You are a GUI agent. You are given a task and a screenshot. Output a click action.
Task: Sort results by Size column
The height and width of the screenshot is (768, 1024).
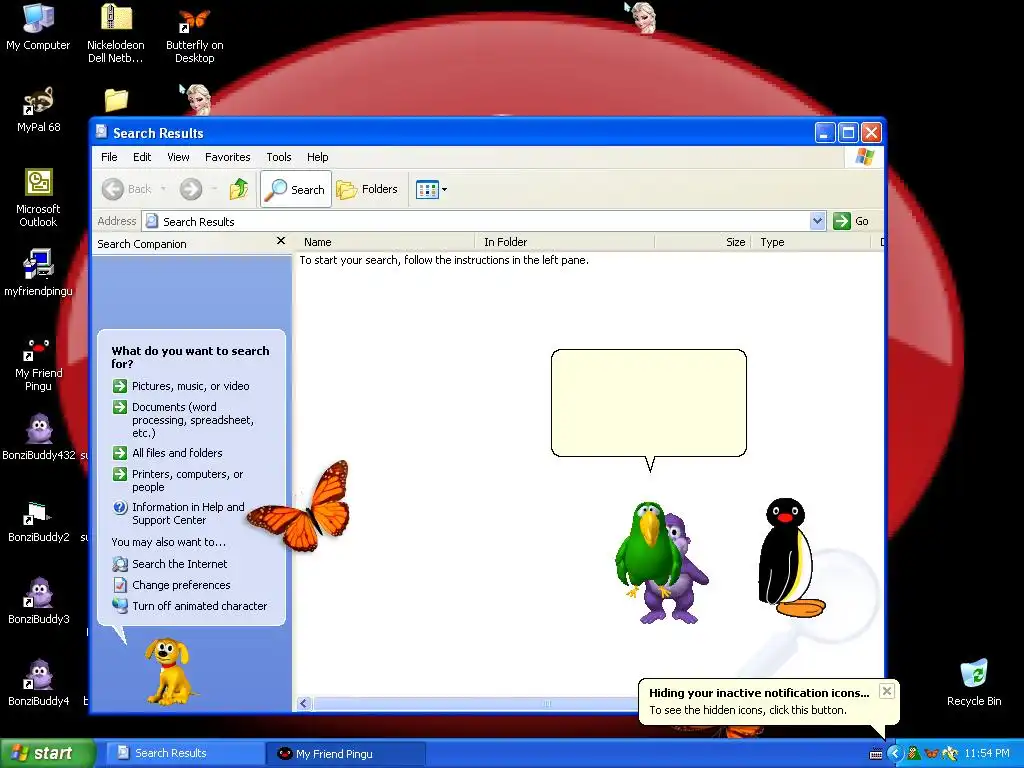pos(703,242)
